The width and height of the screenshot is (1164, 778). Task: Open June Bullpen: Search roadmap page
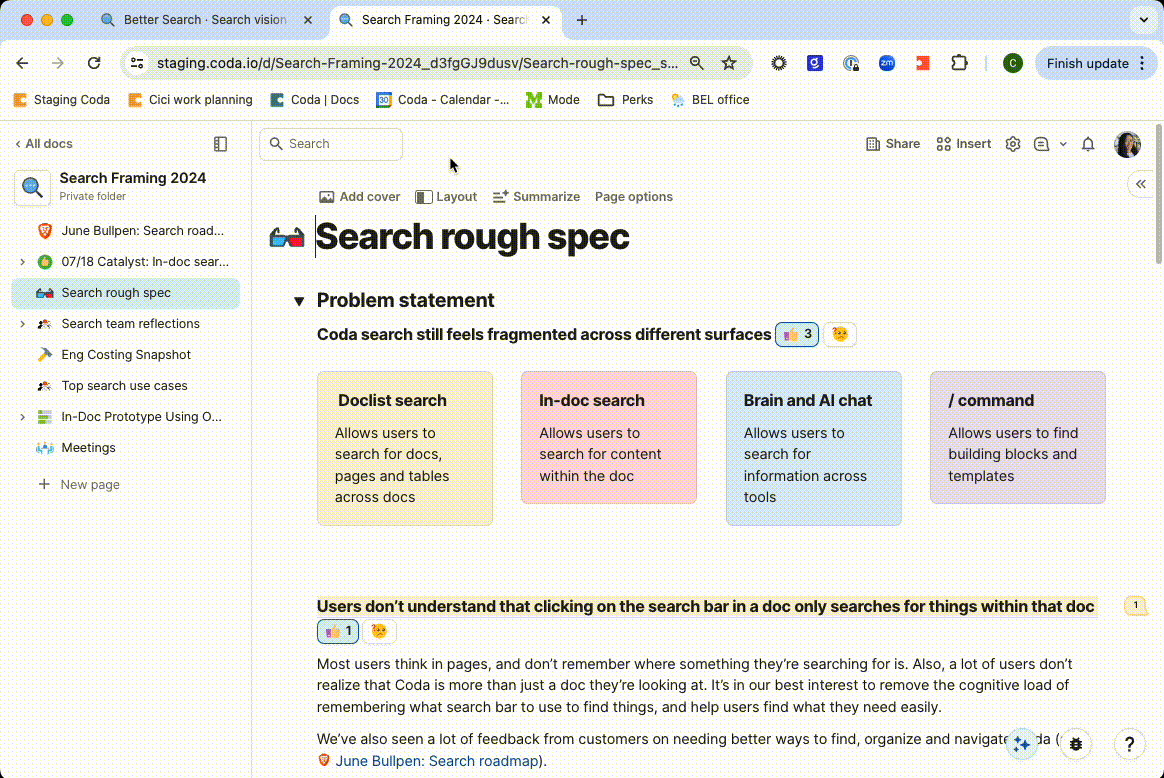click(126, 231)
